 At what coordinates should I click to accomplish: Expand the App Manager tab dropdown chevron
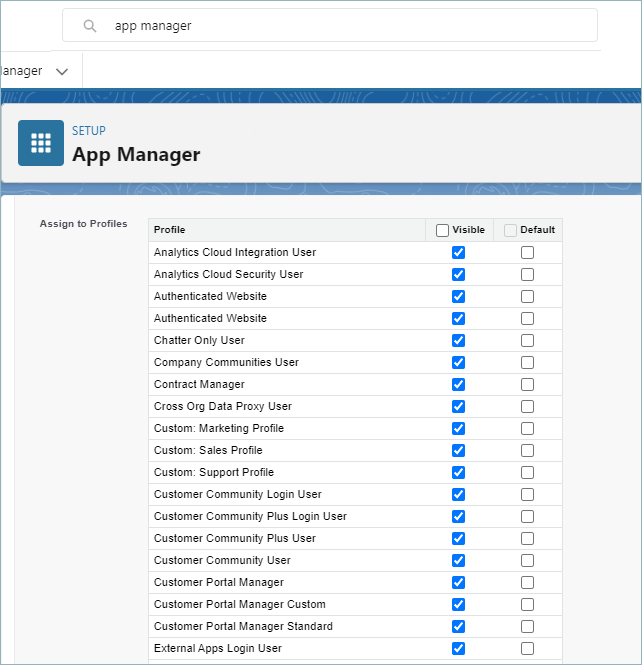62,72
